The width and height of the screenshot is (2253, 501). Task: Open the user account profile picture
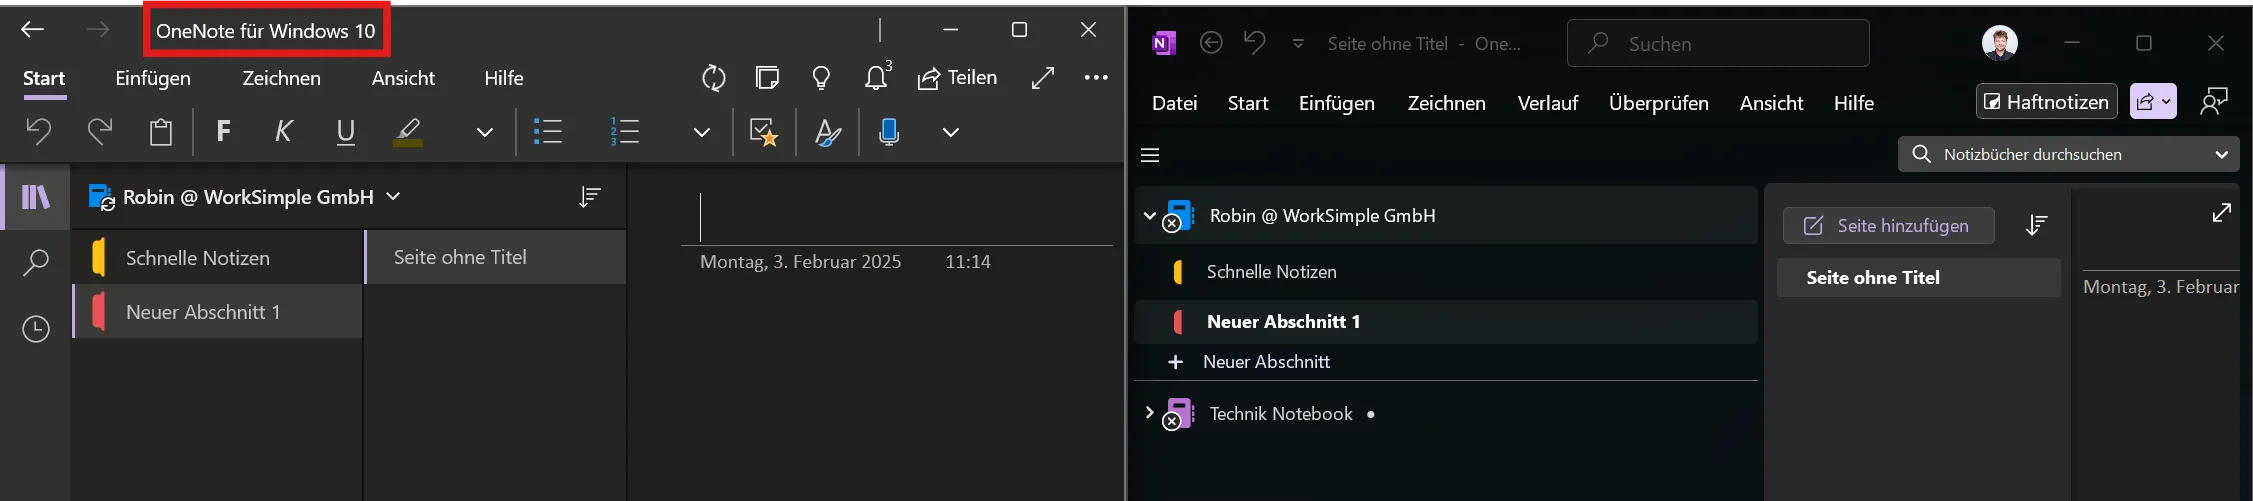tap(1999, 43)
